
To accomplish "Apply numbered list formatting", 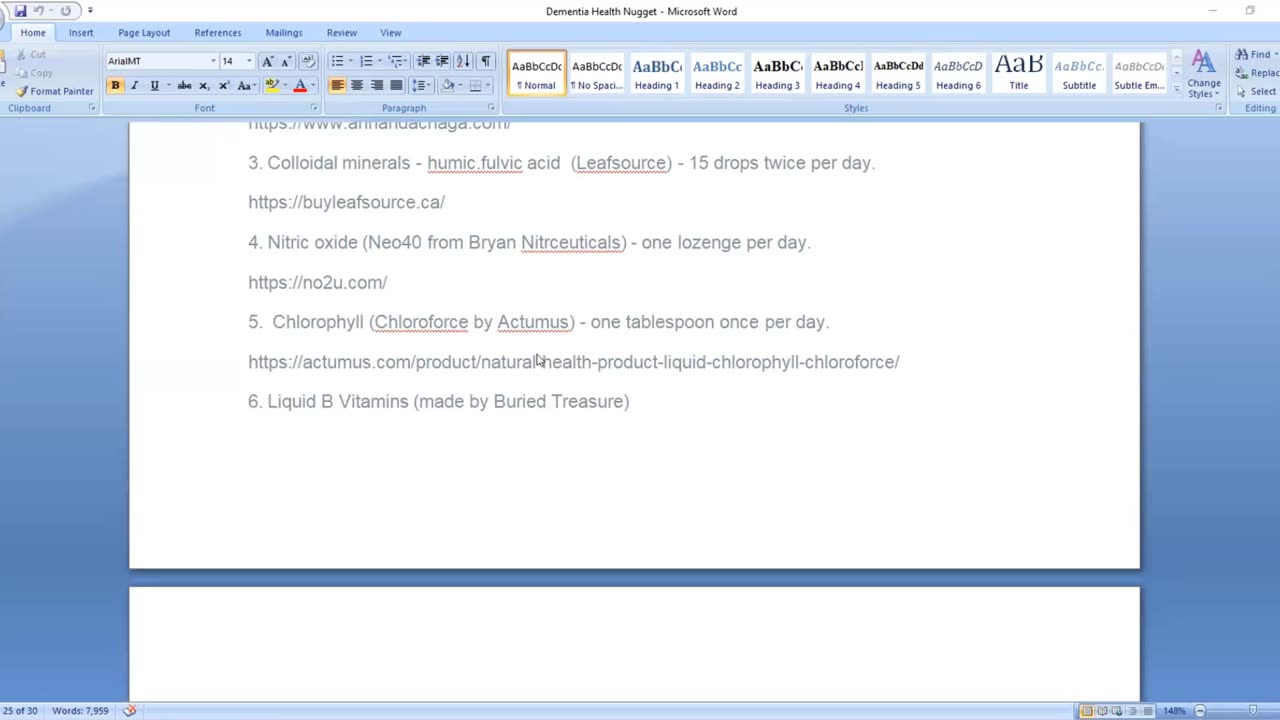I will pyautogui.click(x=366, y=61).
